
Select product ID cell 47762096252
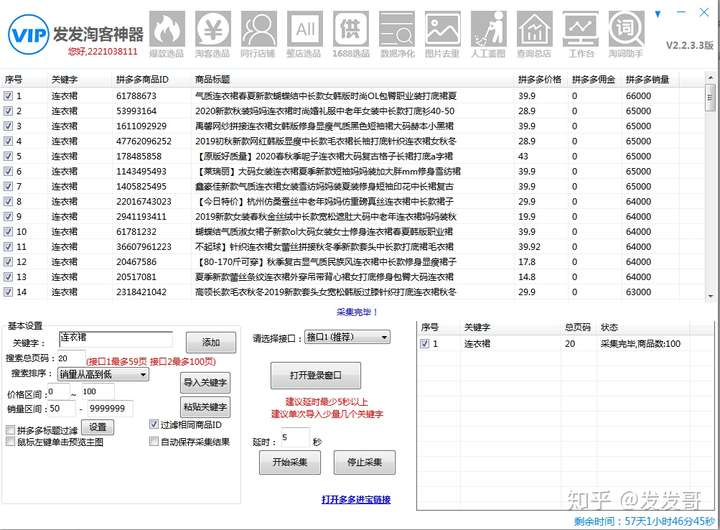(x=144, y=141)
